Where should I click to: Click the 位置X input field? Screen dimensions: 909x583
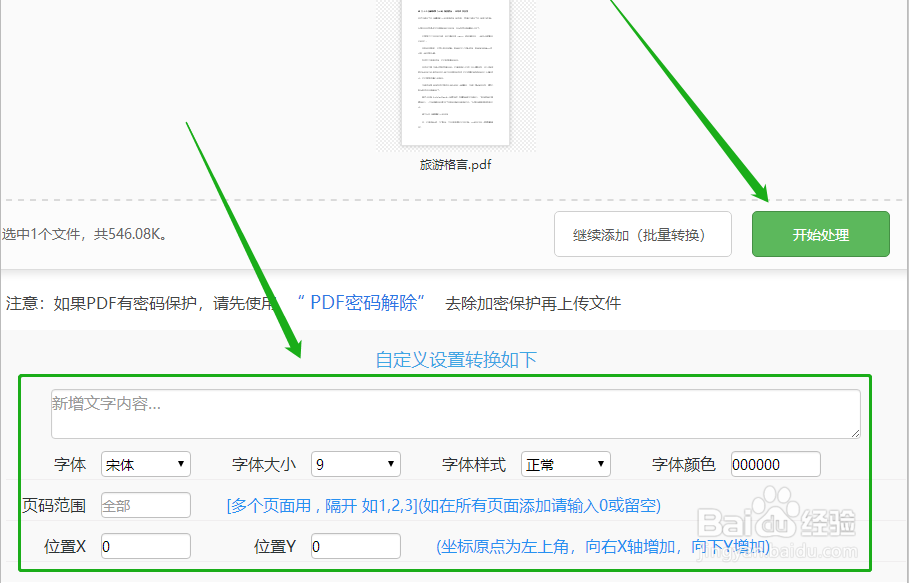(145, 546)
